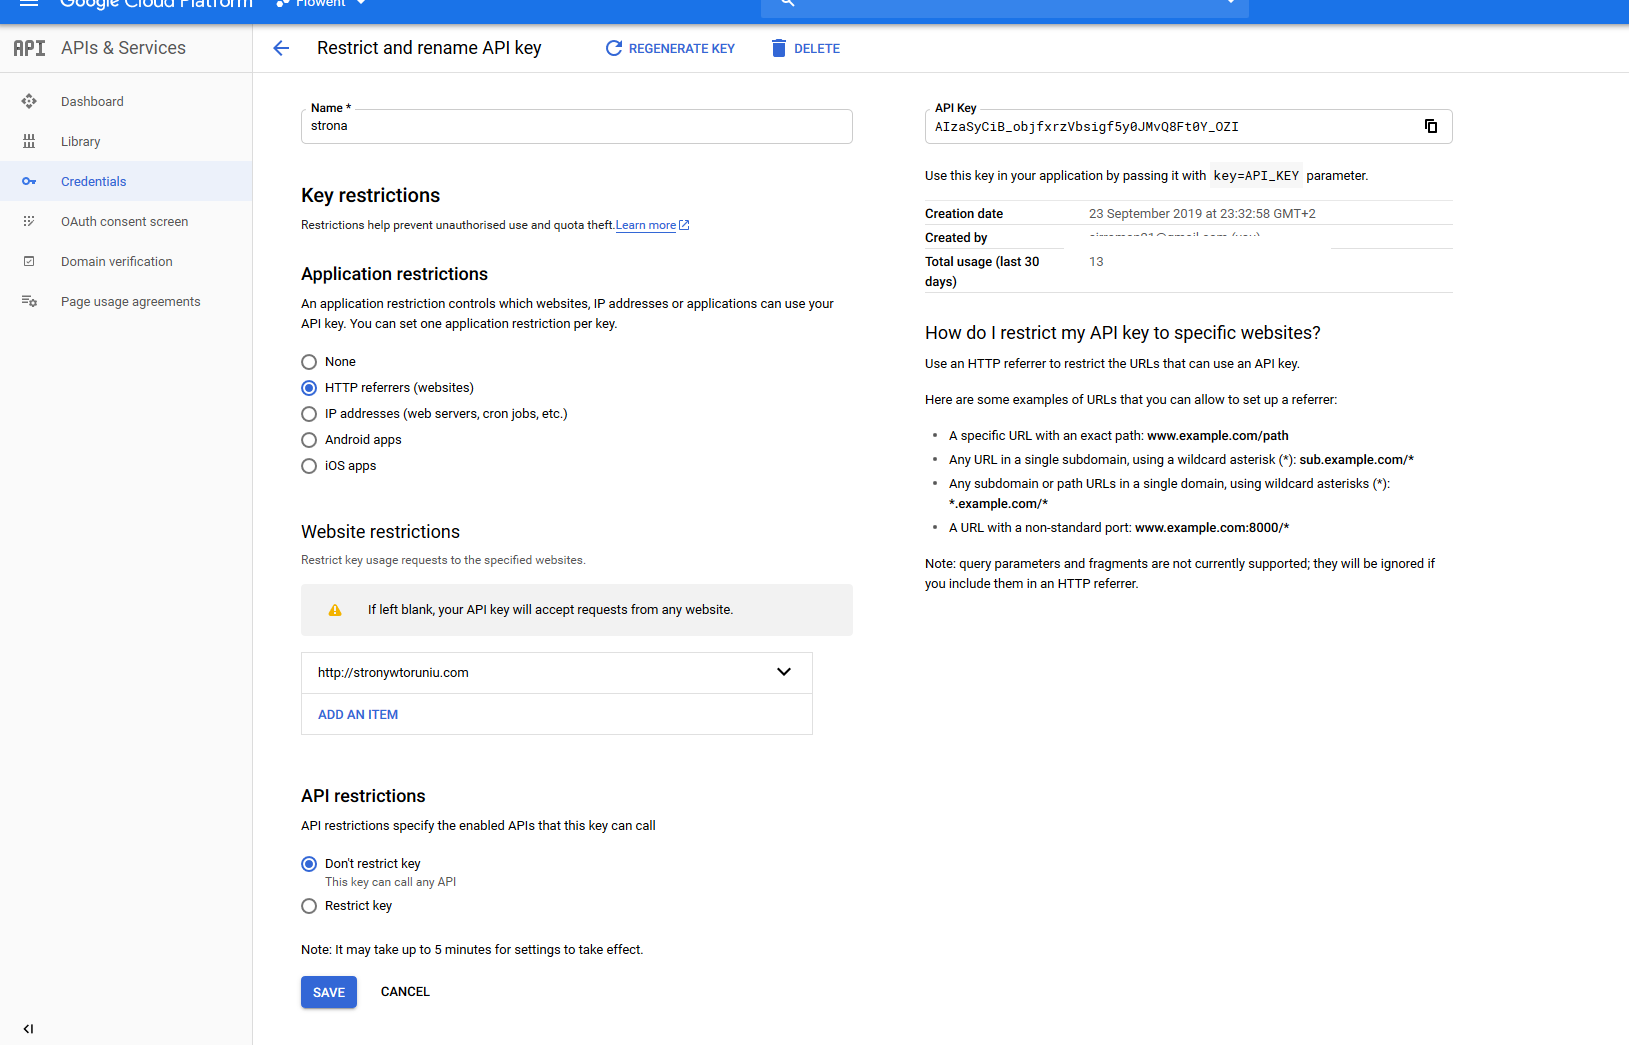Delete this API key
This screenshot has height=1045, width=1629.
805,48
